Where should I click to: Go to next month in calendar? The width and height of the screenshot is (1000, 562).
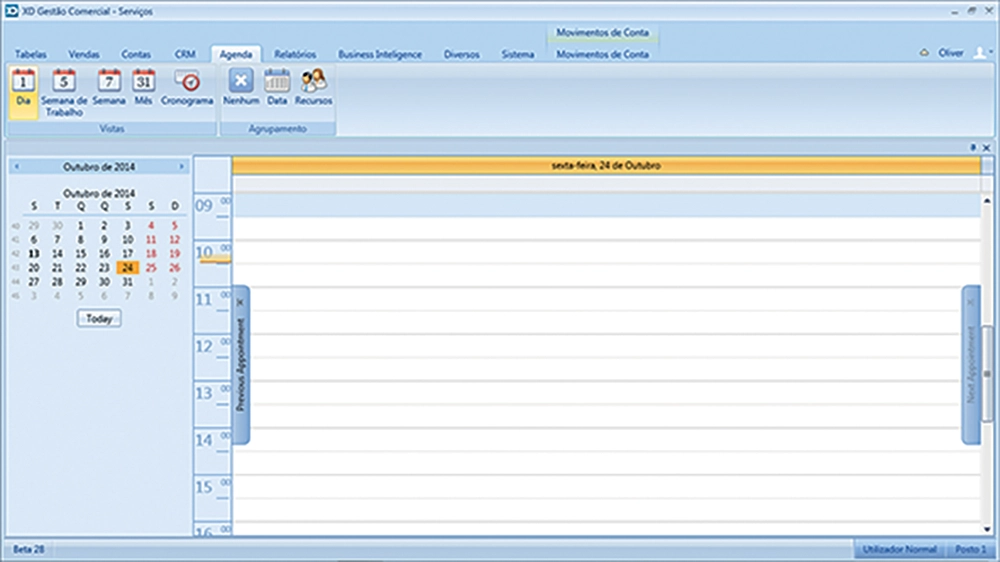click(x=181, y=166)
